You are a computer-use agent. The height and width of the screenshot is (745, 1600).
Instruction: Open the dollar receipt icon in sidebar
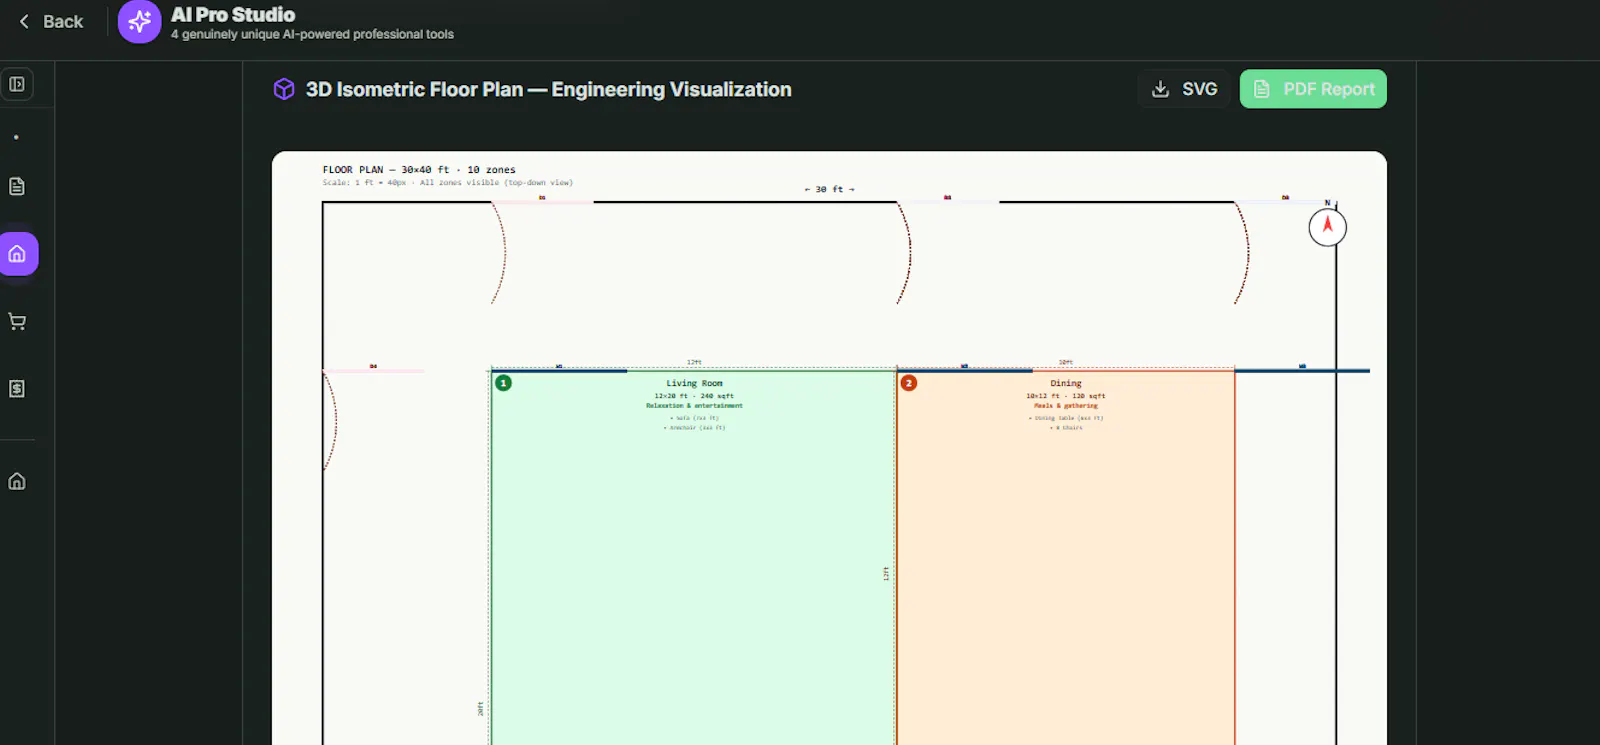click(17, 388)
